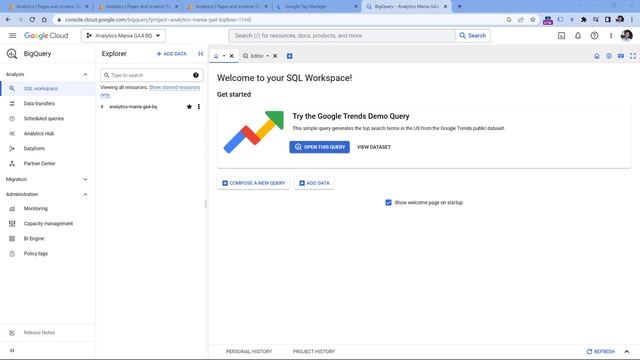Select SQL workspace in sidebar
The image size is (640, 360).
pos(48,89)
